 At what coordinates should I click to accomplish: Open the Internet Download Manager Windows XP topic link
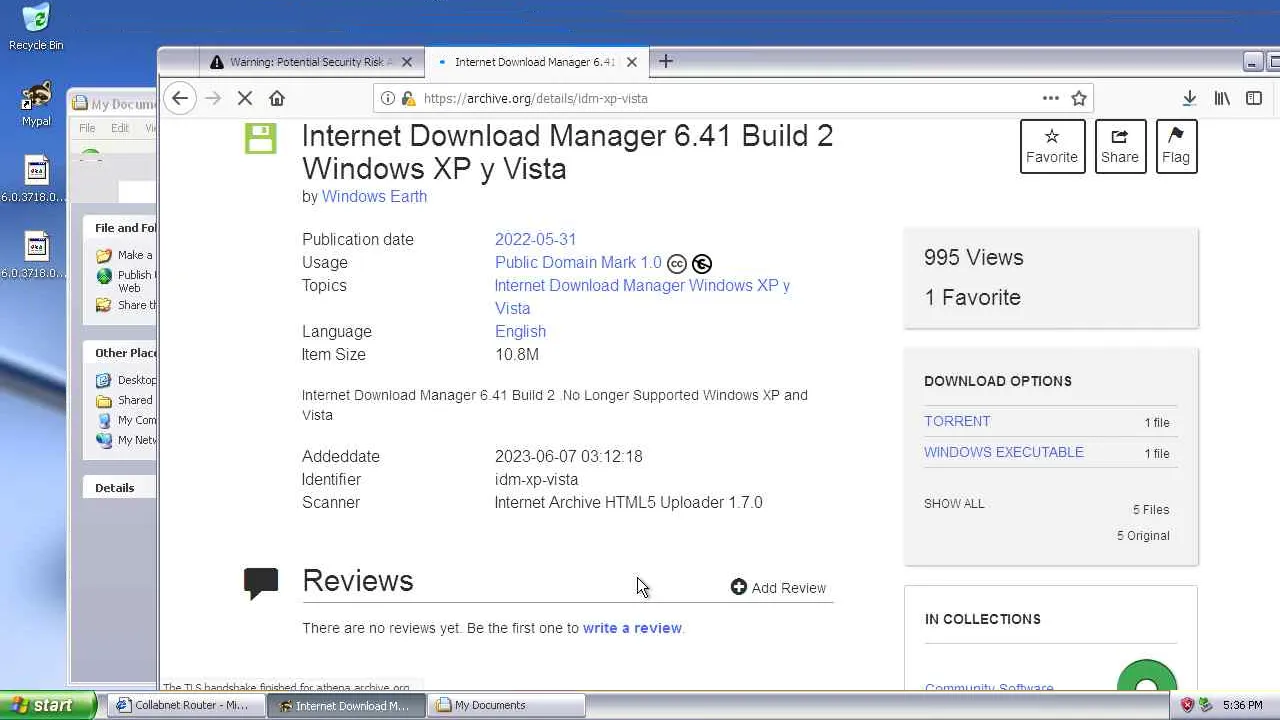(642, 297)
